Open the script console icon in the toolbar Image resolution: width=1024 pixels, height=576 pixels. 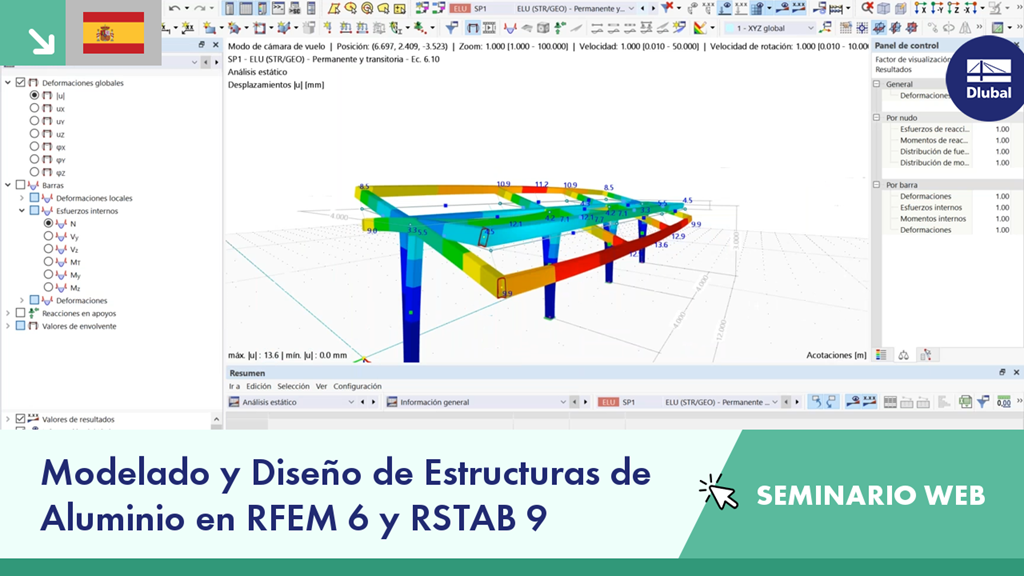click(x=279, y=8)
